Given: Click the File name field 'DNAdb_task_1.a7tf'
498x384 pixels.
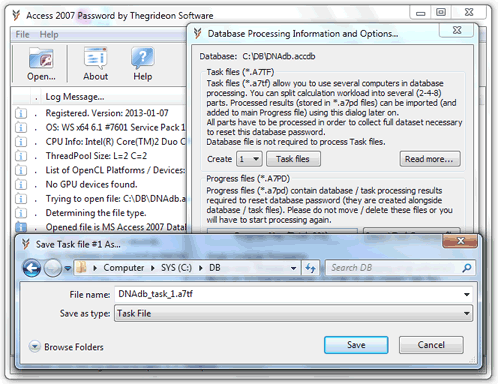Looking at the screenshot, I should (x=289, y=294).
